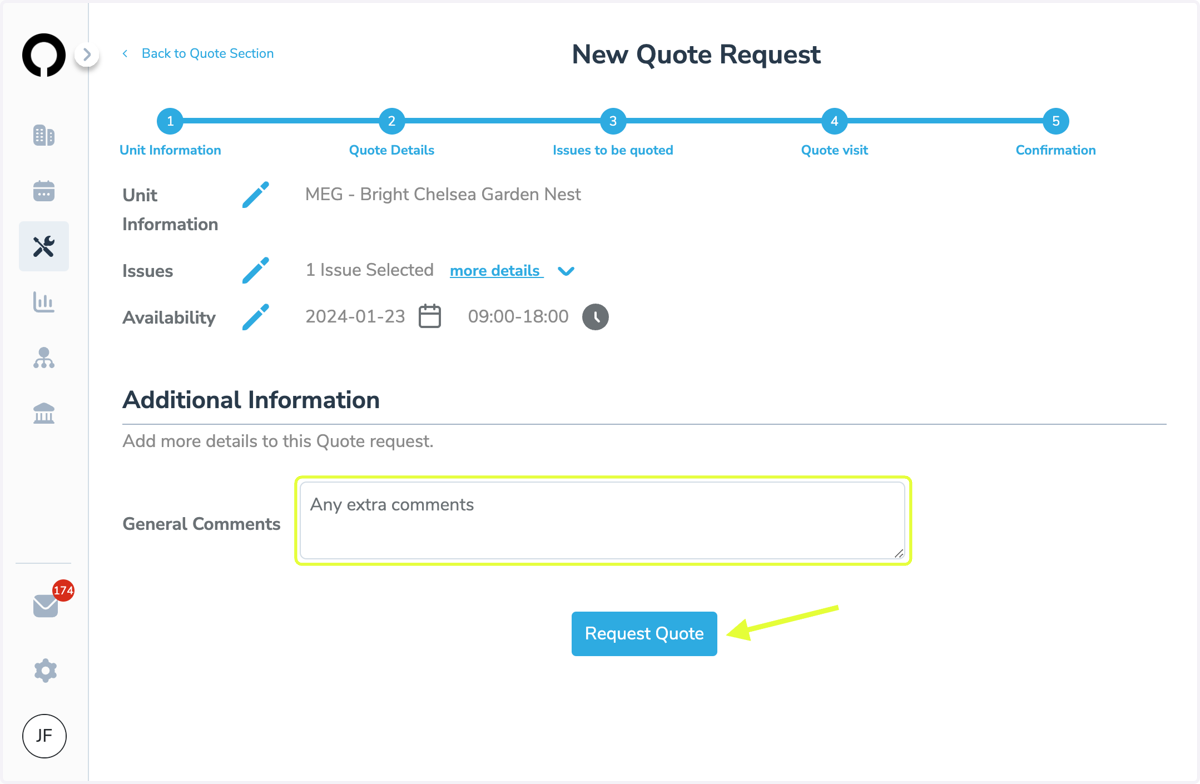Jump to step 5 Confirmation
The width and height of the screenshot is (1200, 784).
coord(1055,121)
